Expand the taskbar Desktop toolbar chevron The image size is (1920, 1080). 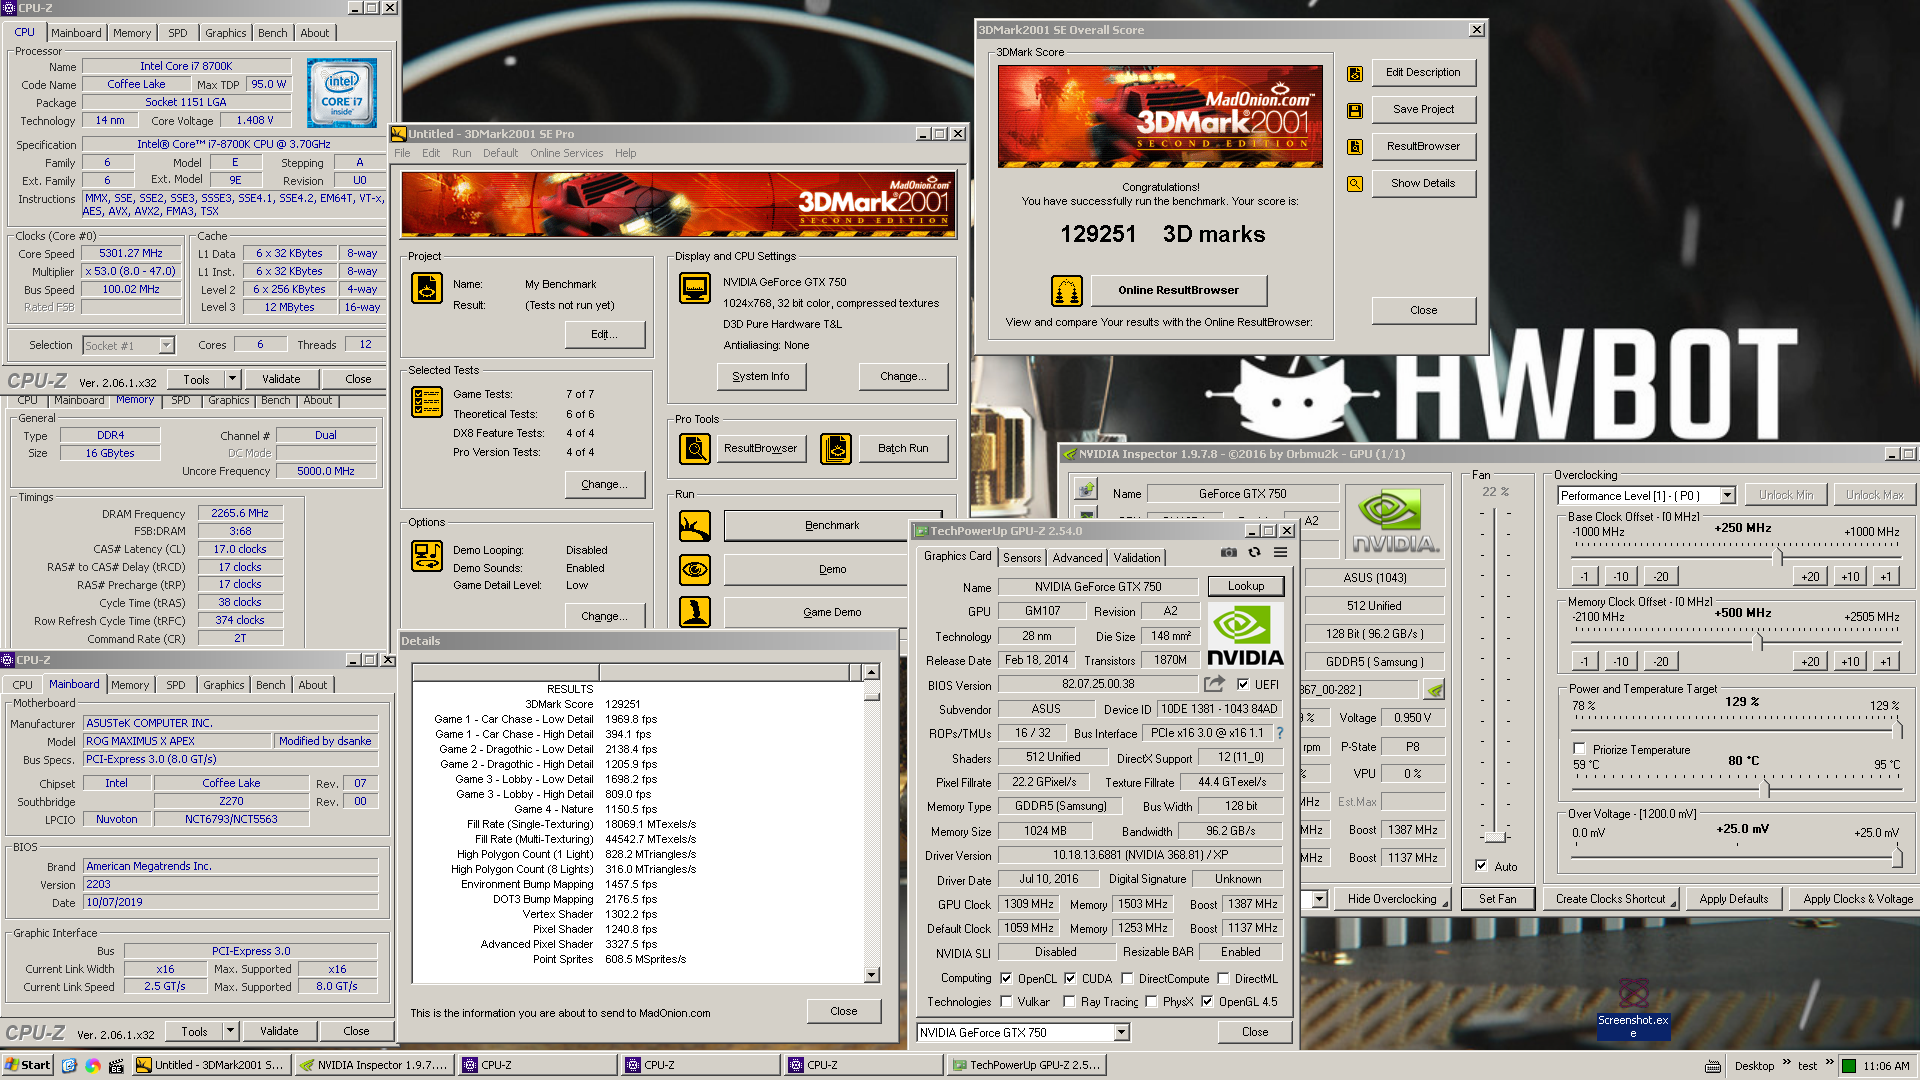pos(1785,1063)
